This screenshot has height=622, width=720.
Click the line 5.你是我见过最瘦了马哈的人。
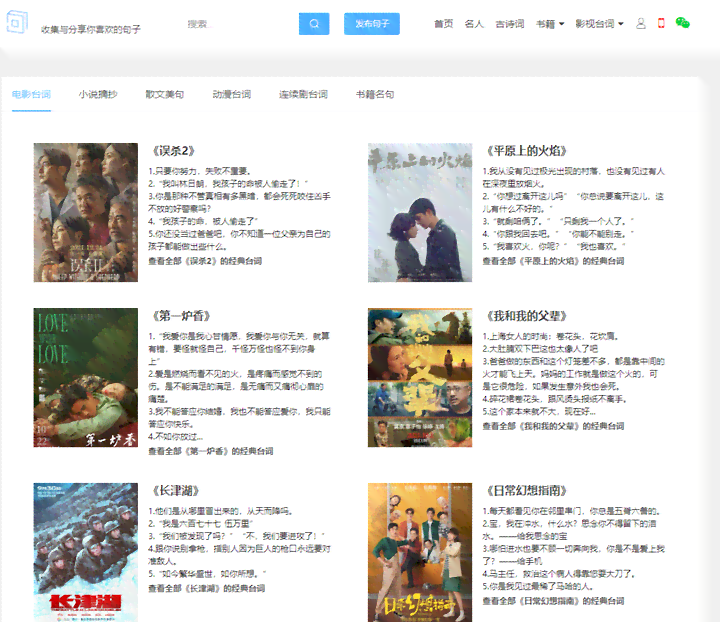tap(538, 587)
